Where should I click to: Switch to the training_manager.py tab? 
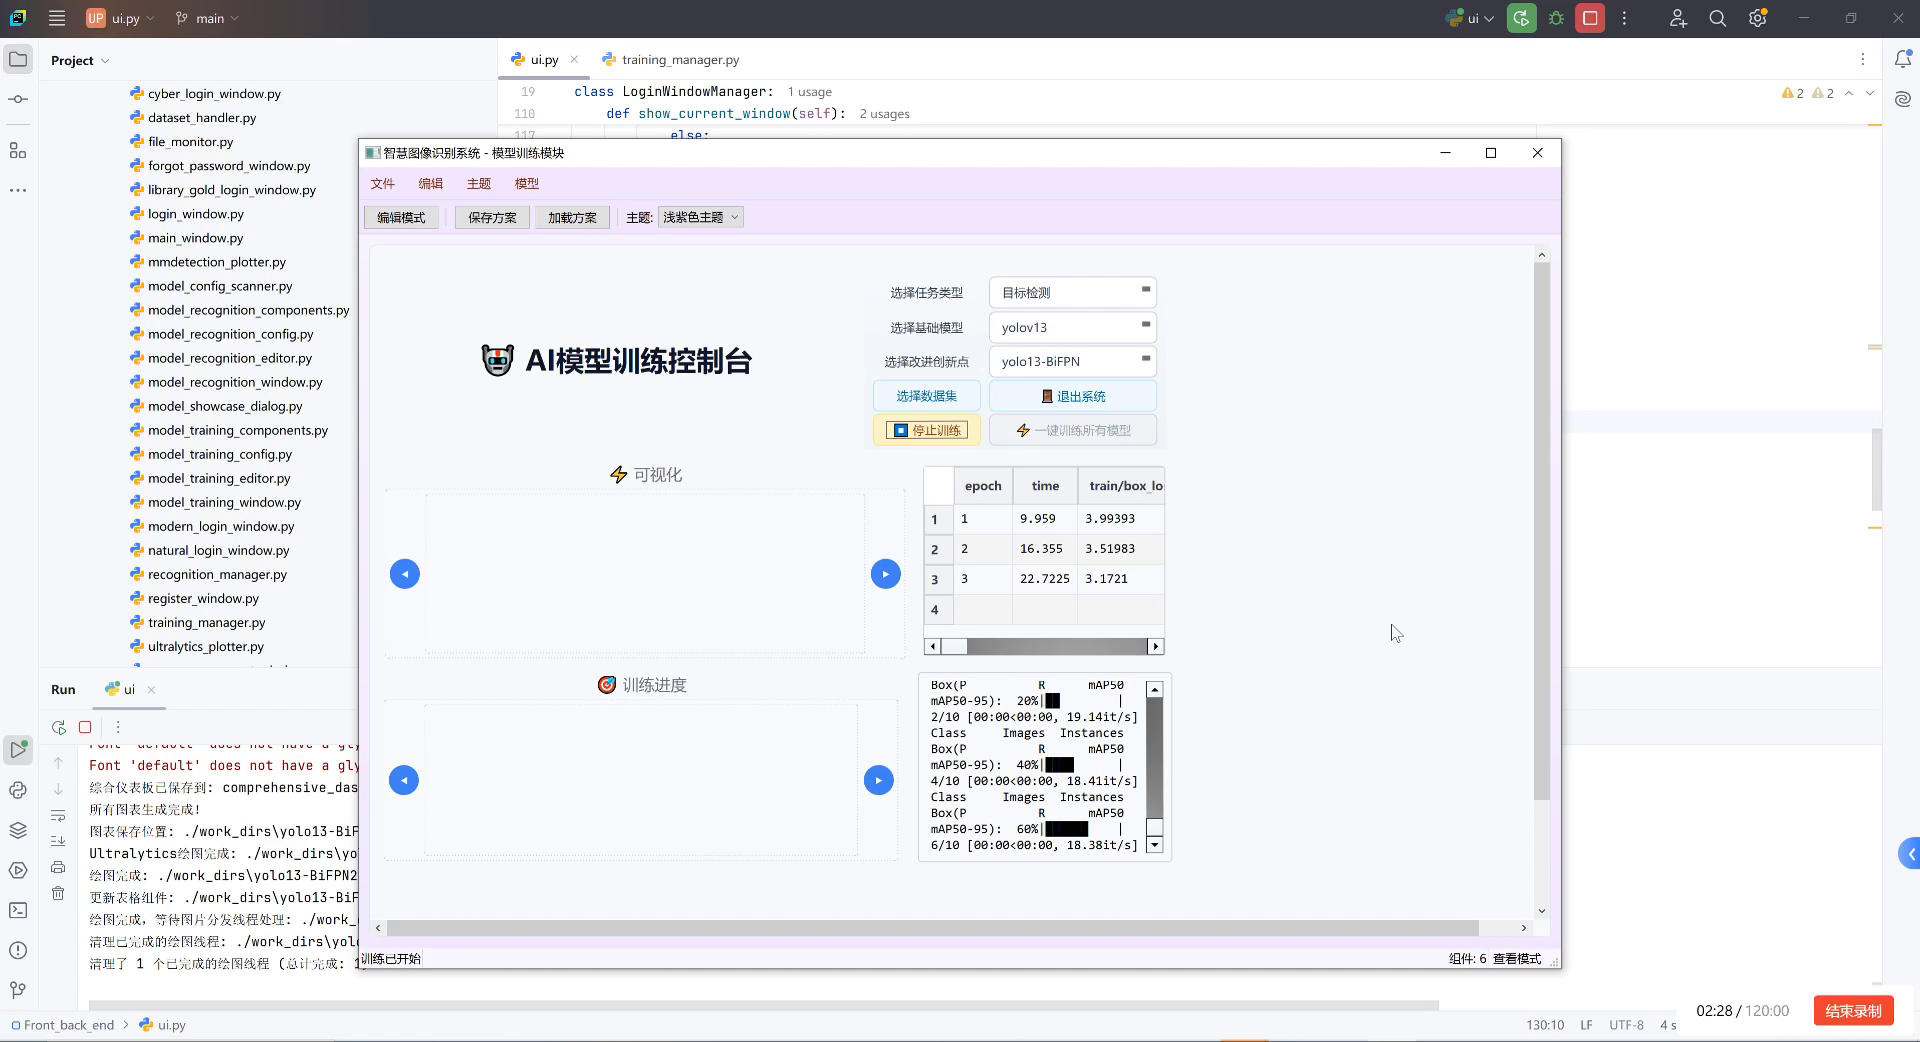(679, 59)
